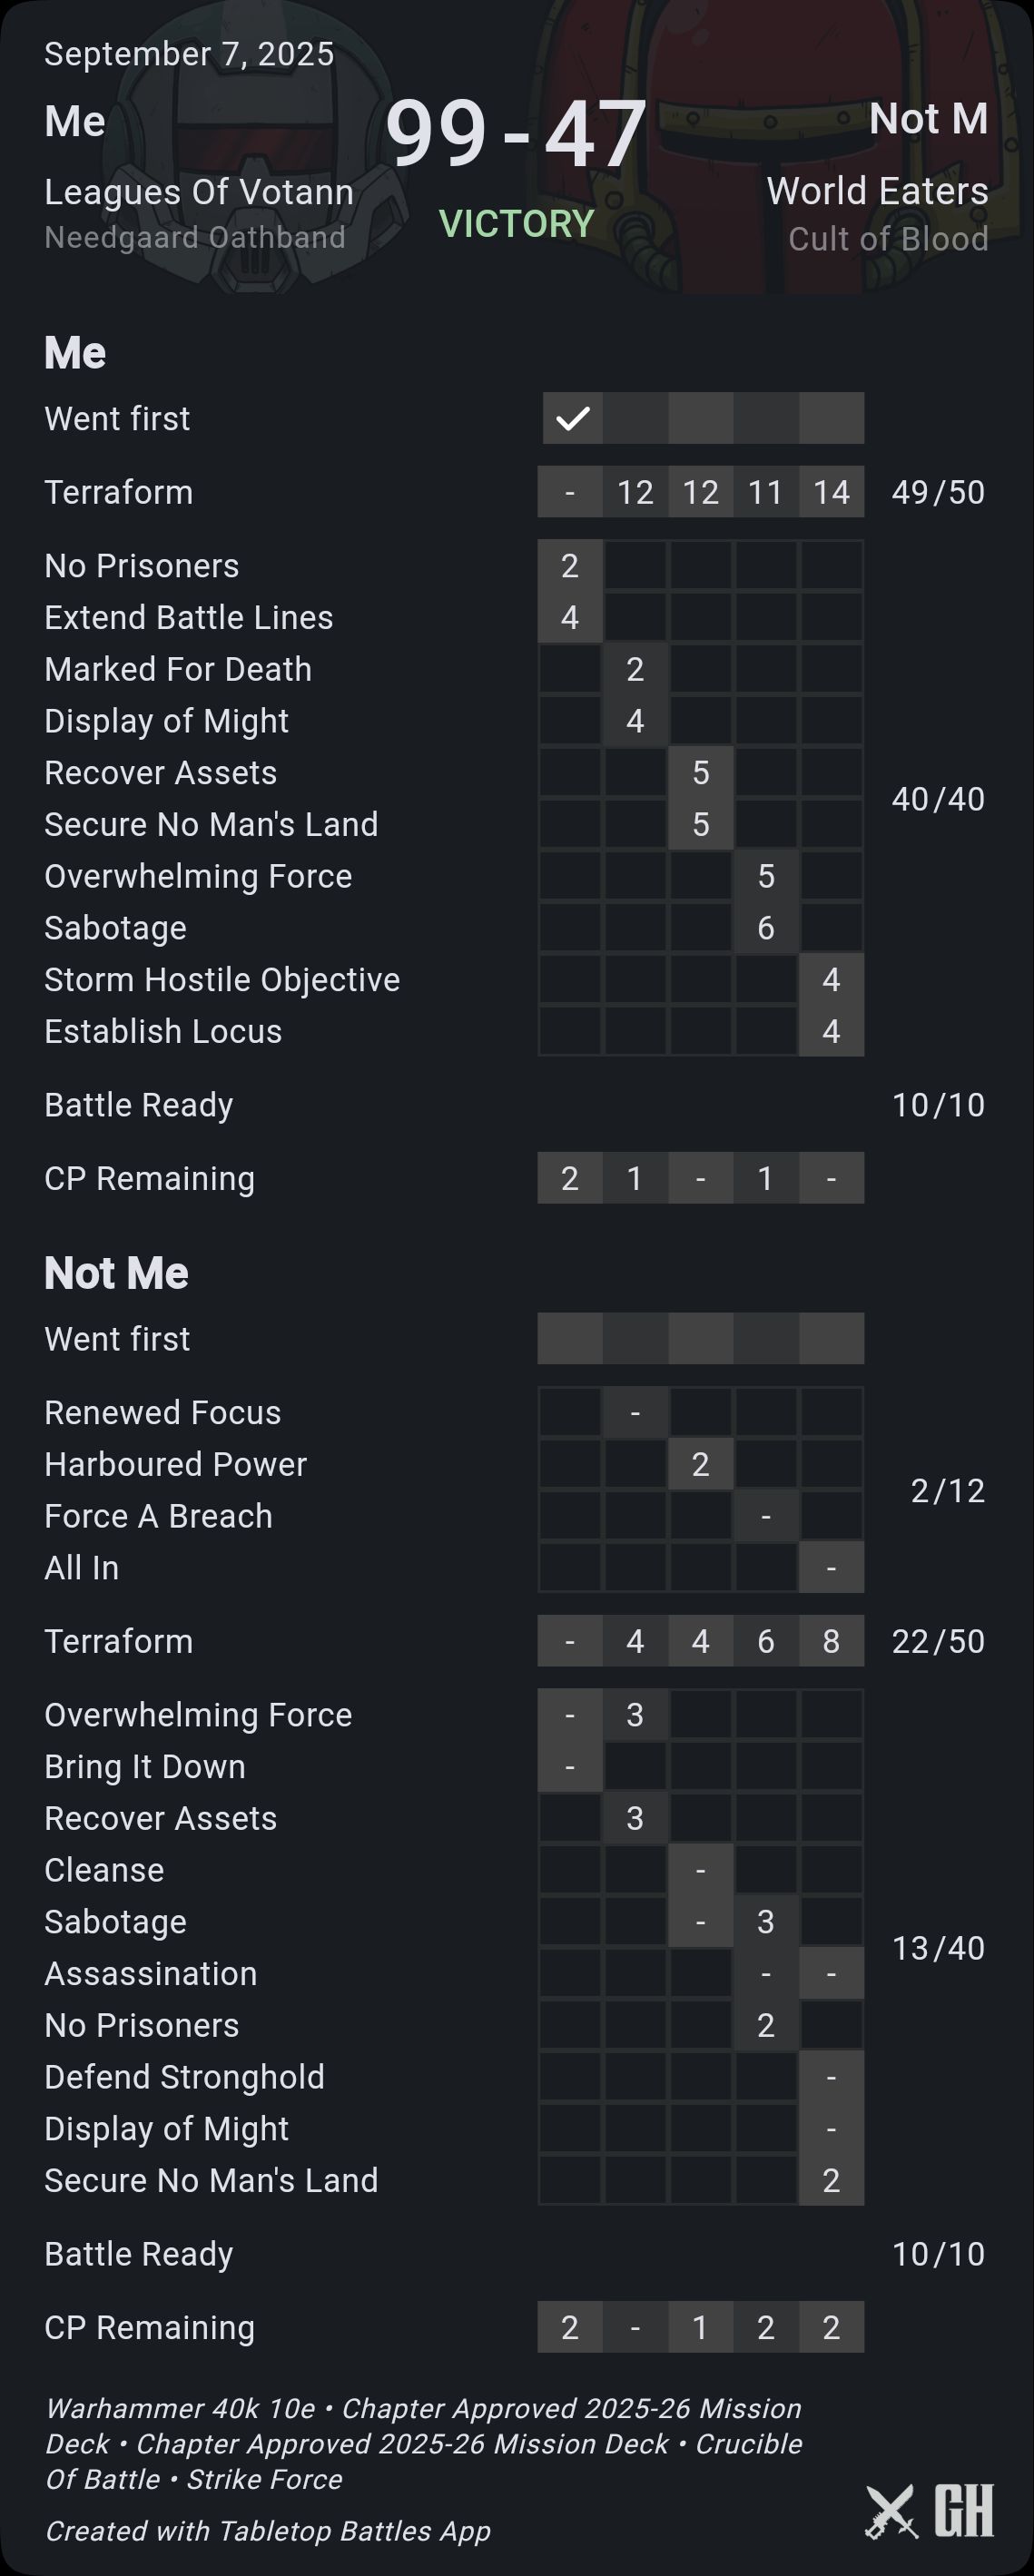Click the 49/50 Terraform total
This screenshot has width=1034, height=2576.
938,492
